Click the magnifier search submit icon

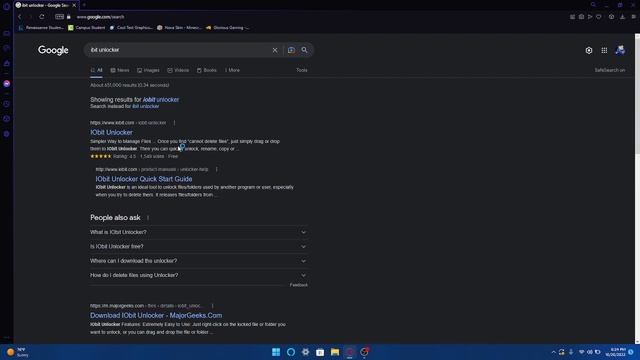coord(304,50)
